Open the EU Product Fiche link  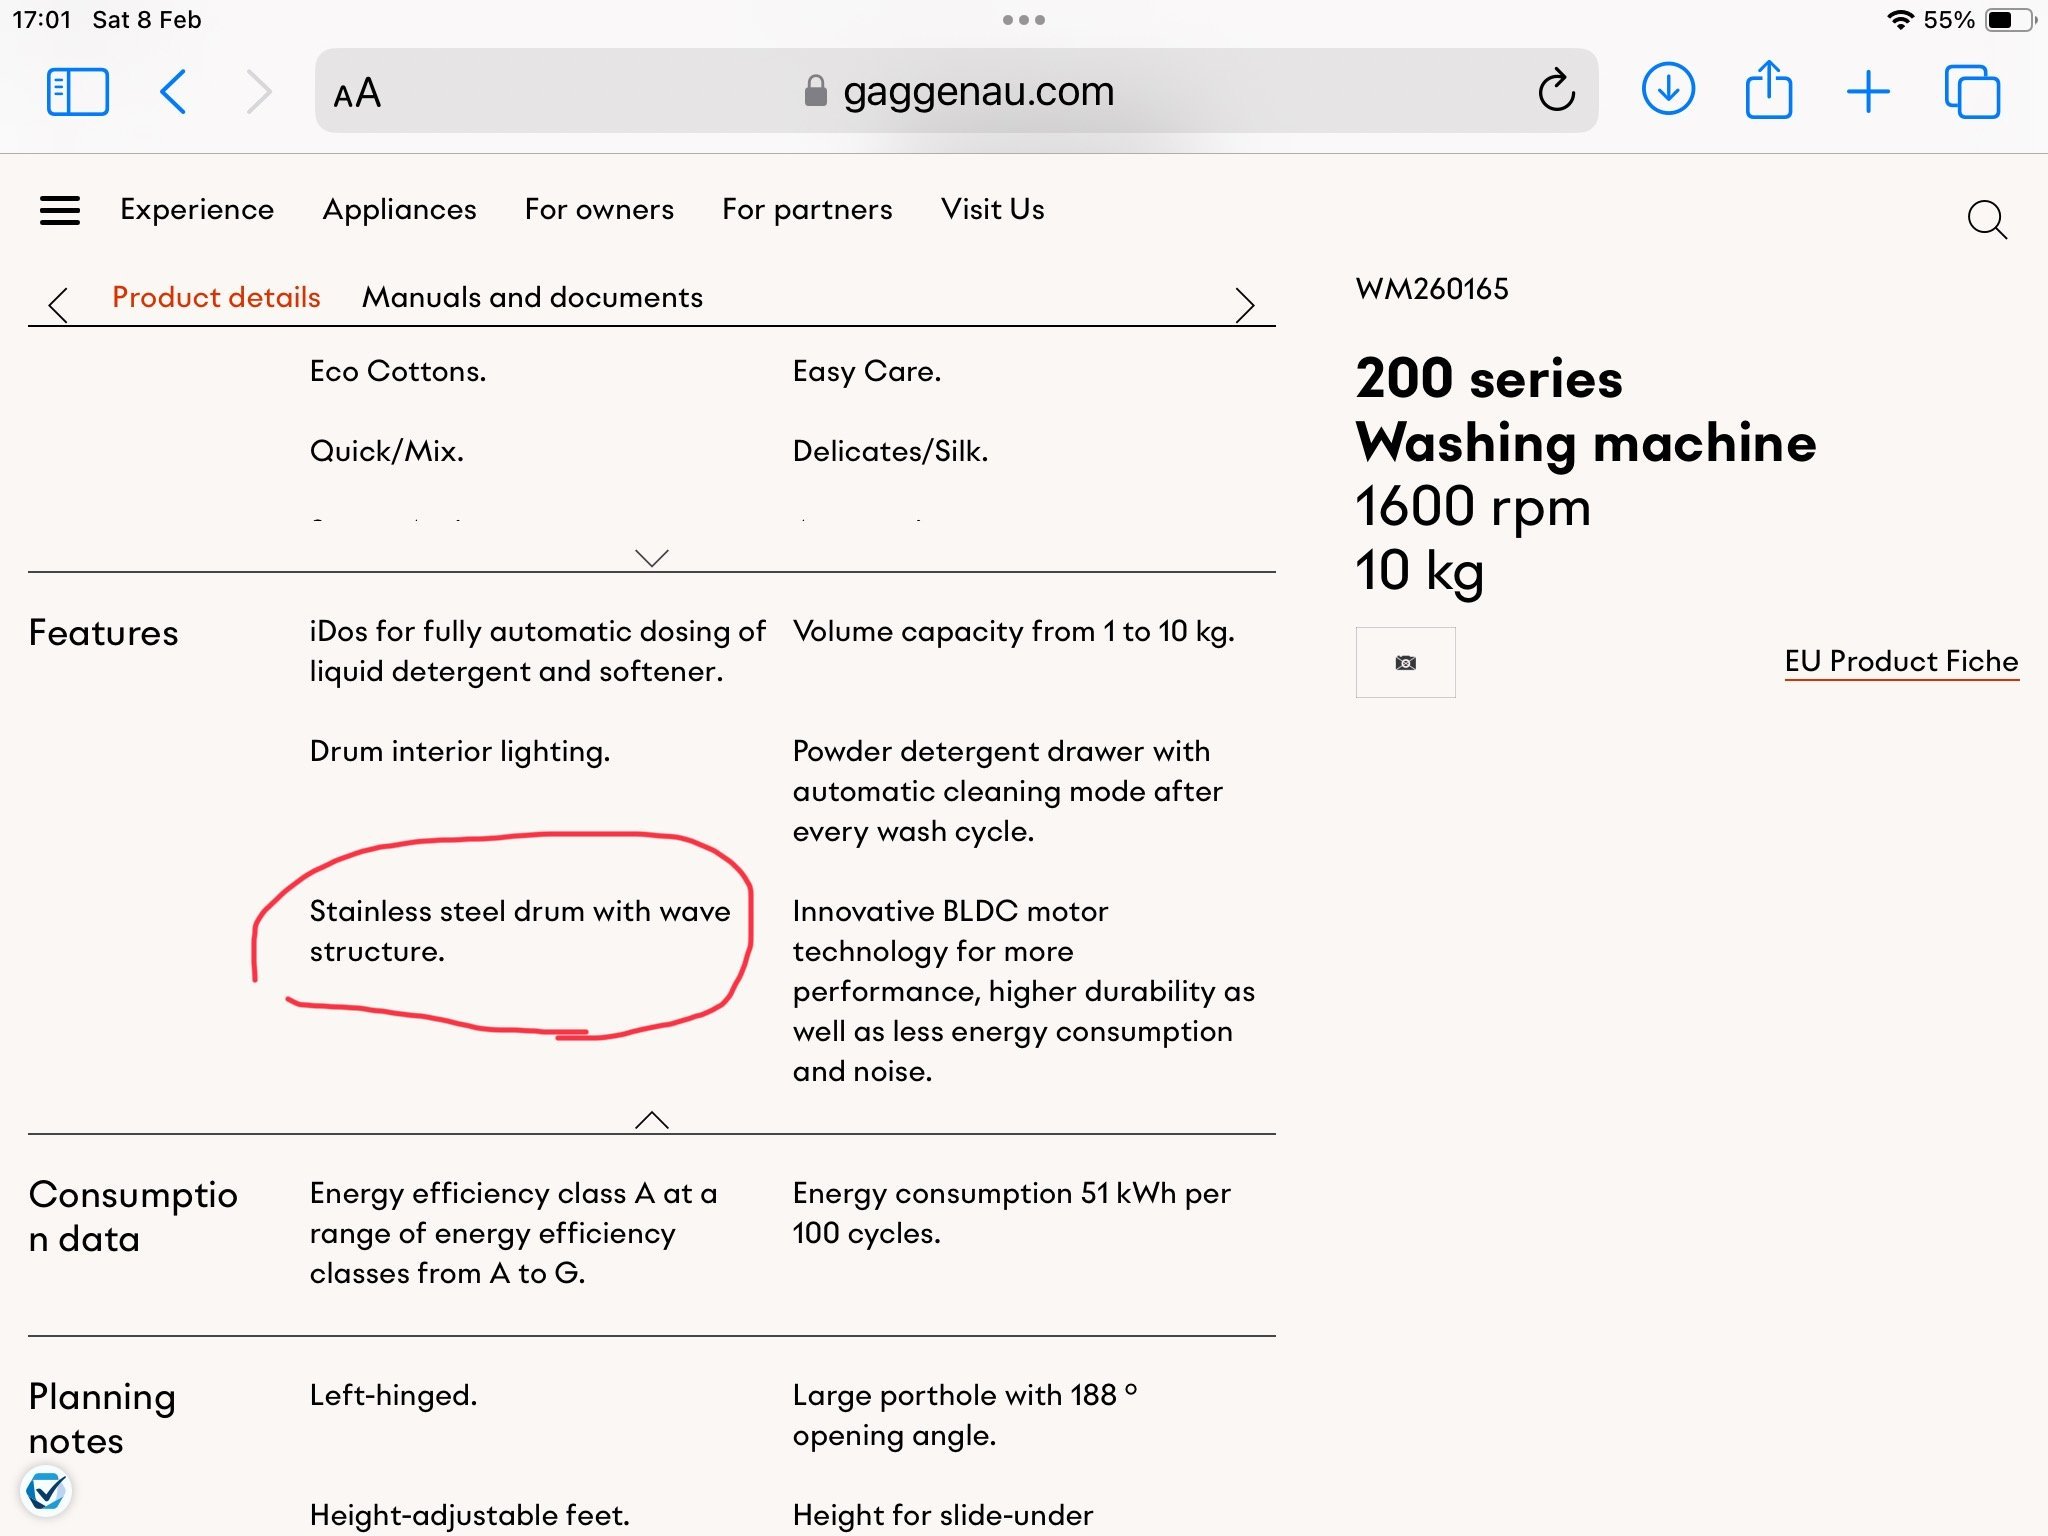click(x=1901, y=661)
